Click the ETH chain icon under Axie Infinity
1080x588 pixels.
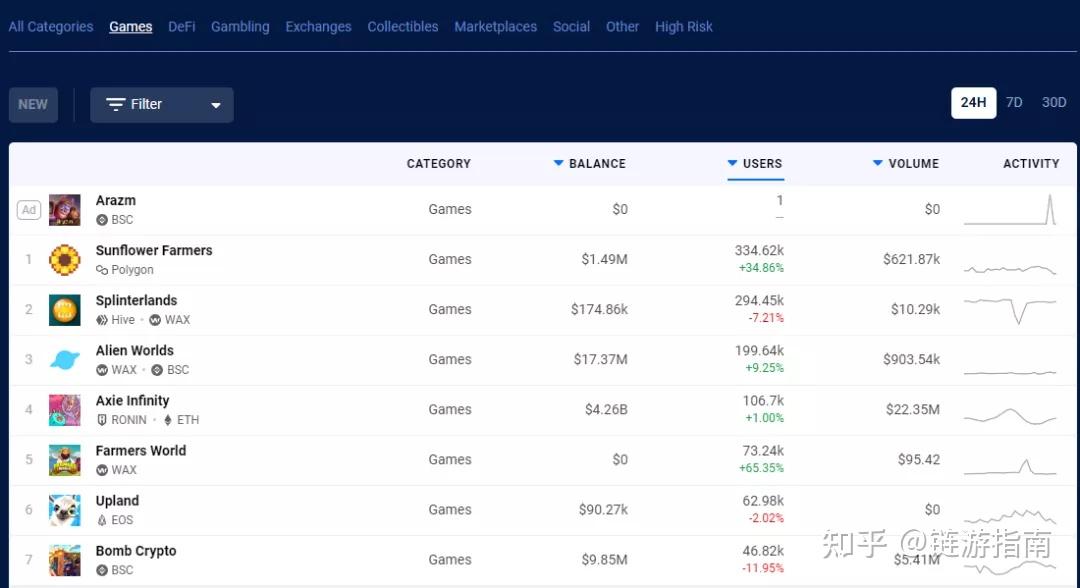click(167, 420)
